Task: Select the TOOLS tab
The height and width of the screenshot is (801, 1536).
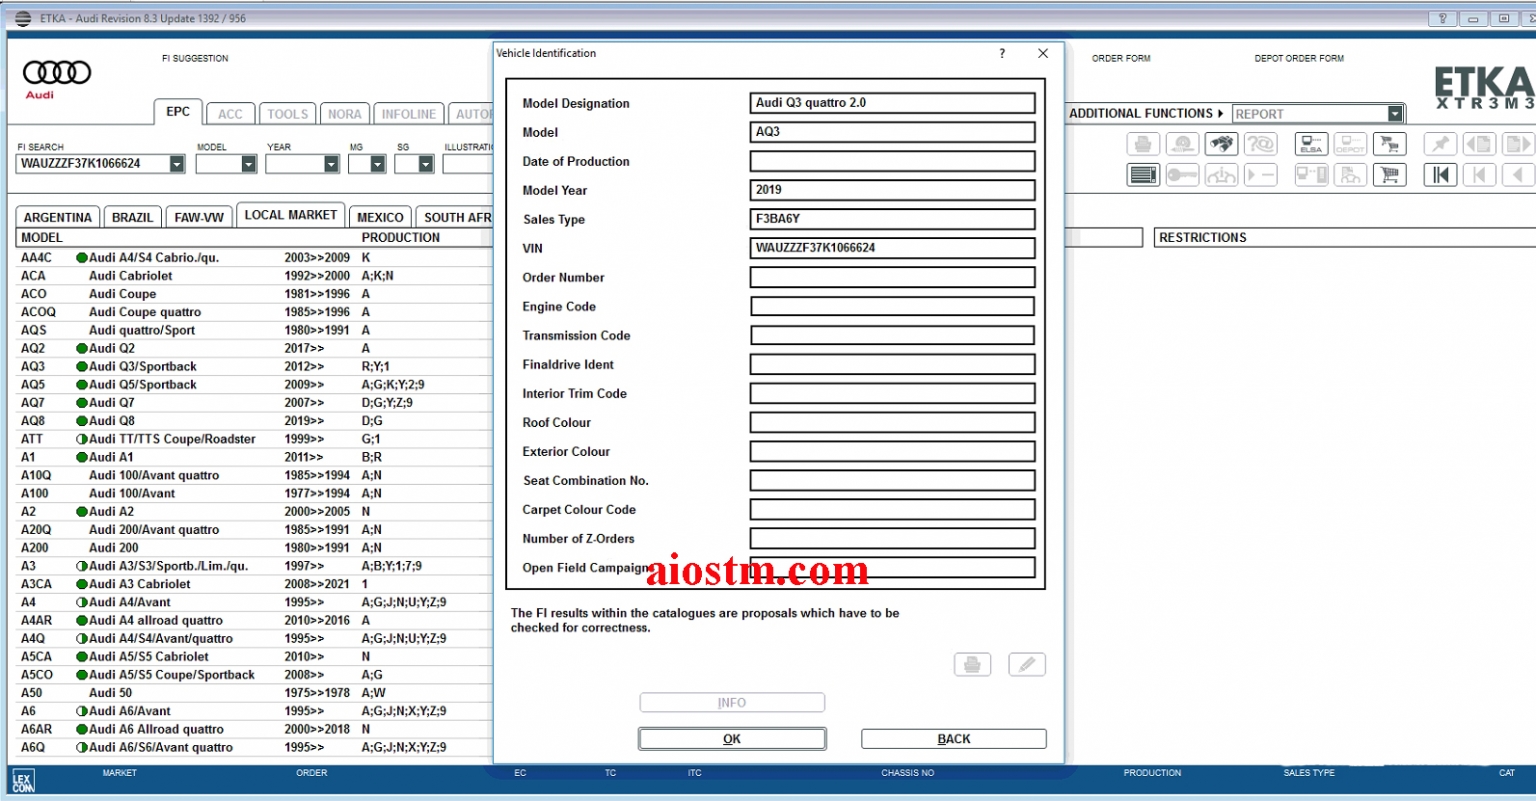Action: click(x=287, y=113)
